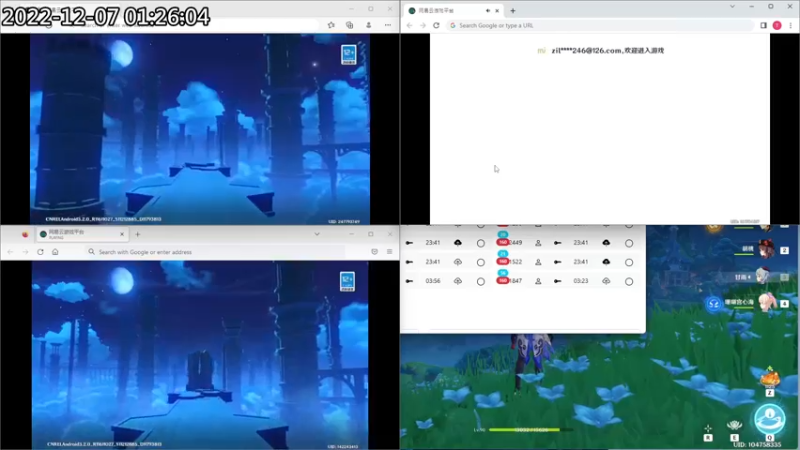Click cloud upload icon in 03:56 row

458,281
